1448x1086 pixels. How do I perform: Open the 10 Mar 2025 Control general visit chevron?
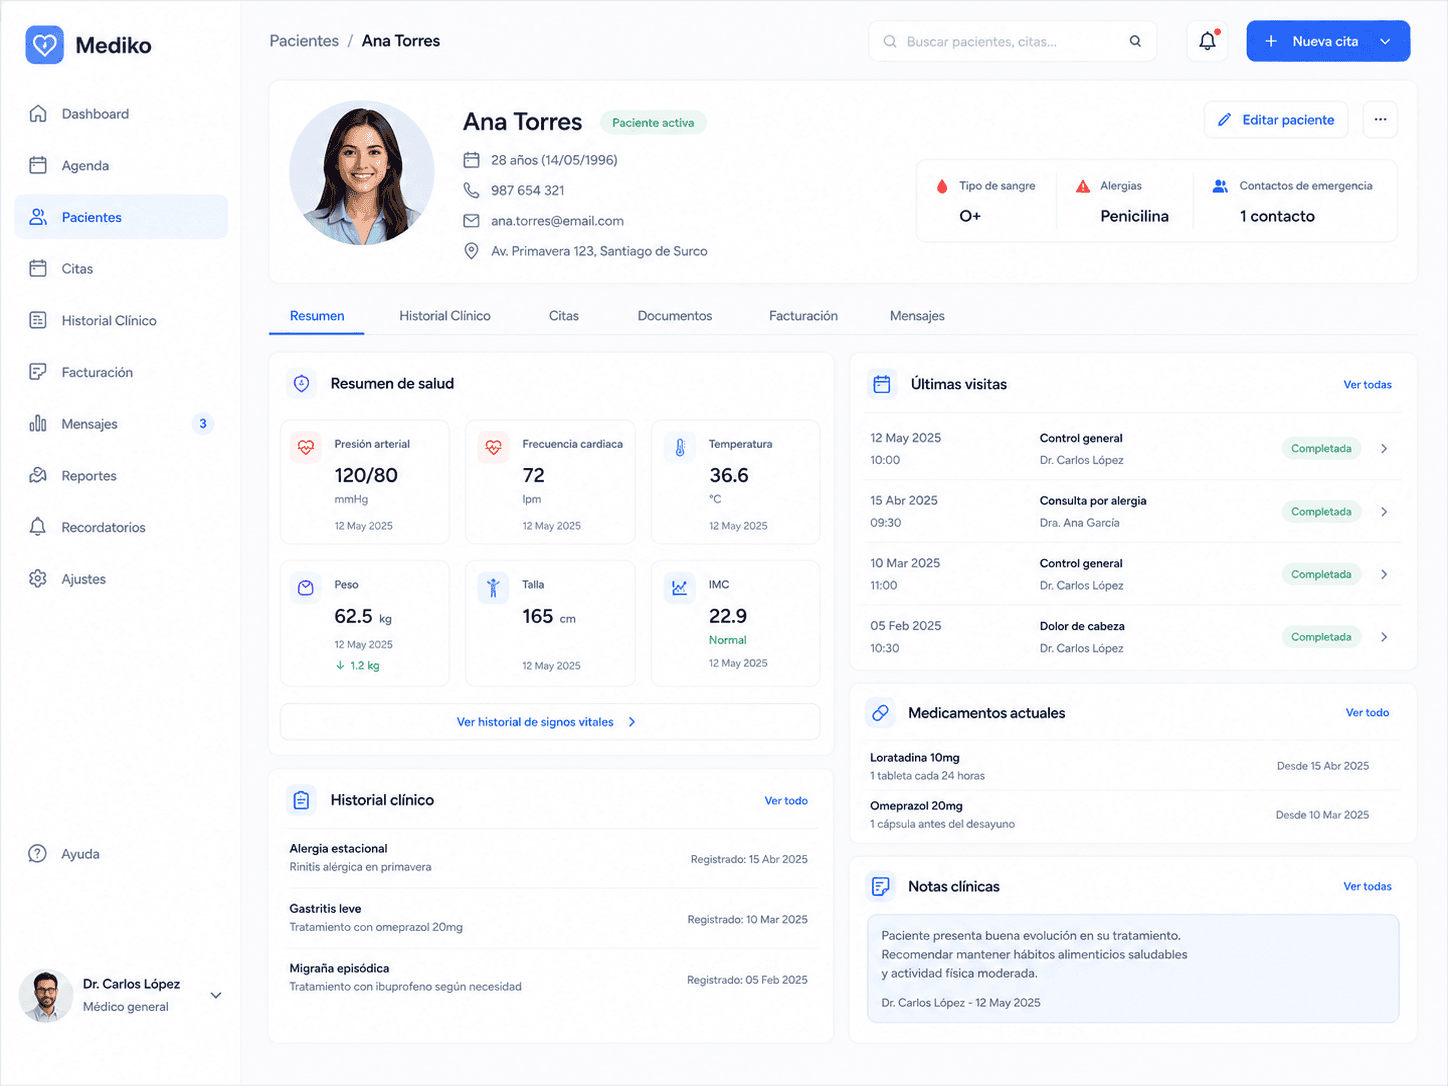1384,574
